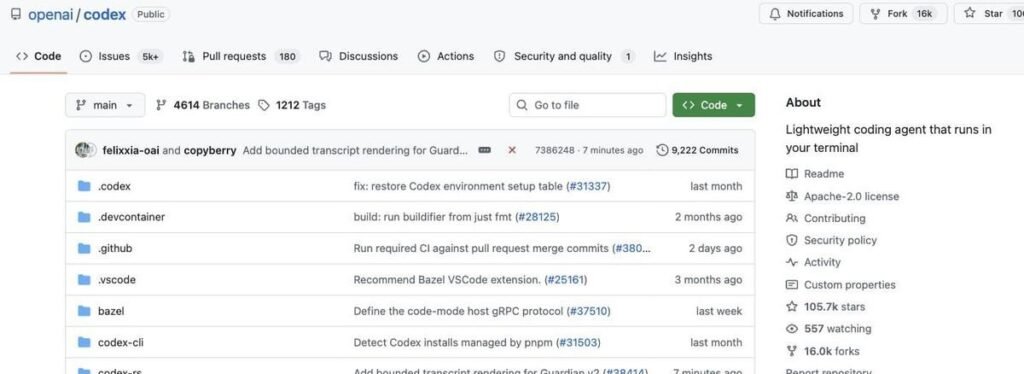The image size is (1024, 374).
Task: Switch to the Code tab
Action: tap(39, 56)
